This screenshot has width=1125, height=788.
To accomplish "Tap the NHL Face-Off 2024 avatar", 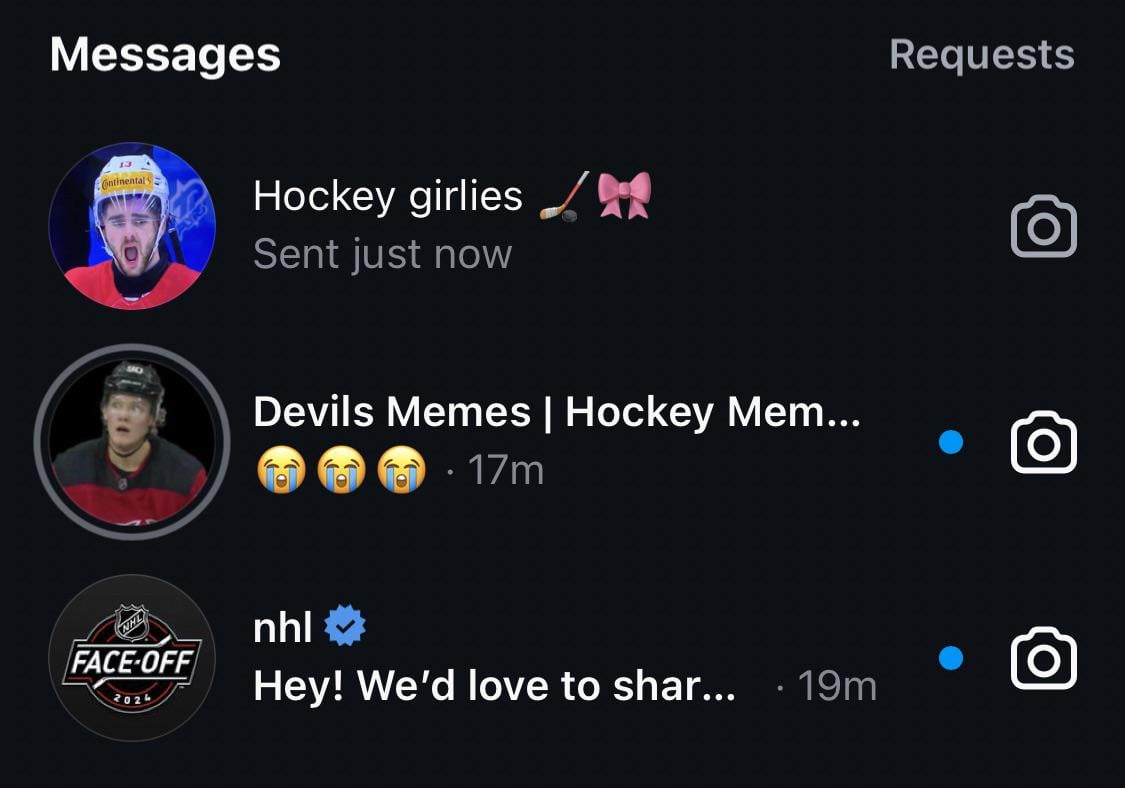I will click(132, 658).
